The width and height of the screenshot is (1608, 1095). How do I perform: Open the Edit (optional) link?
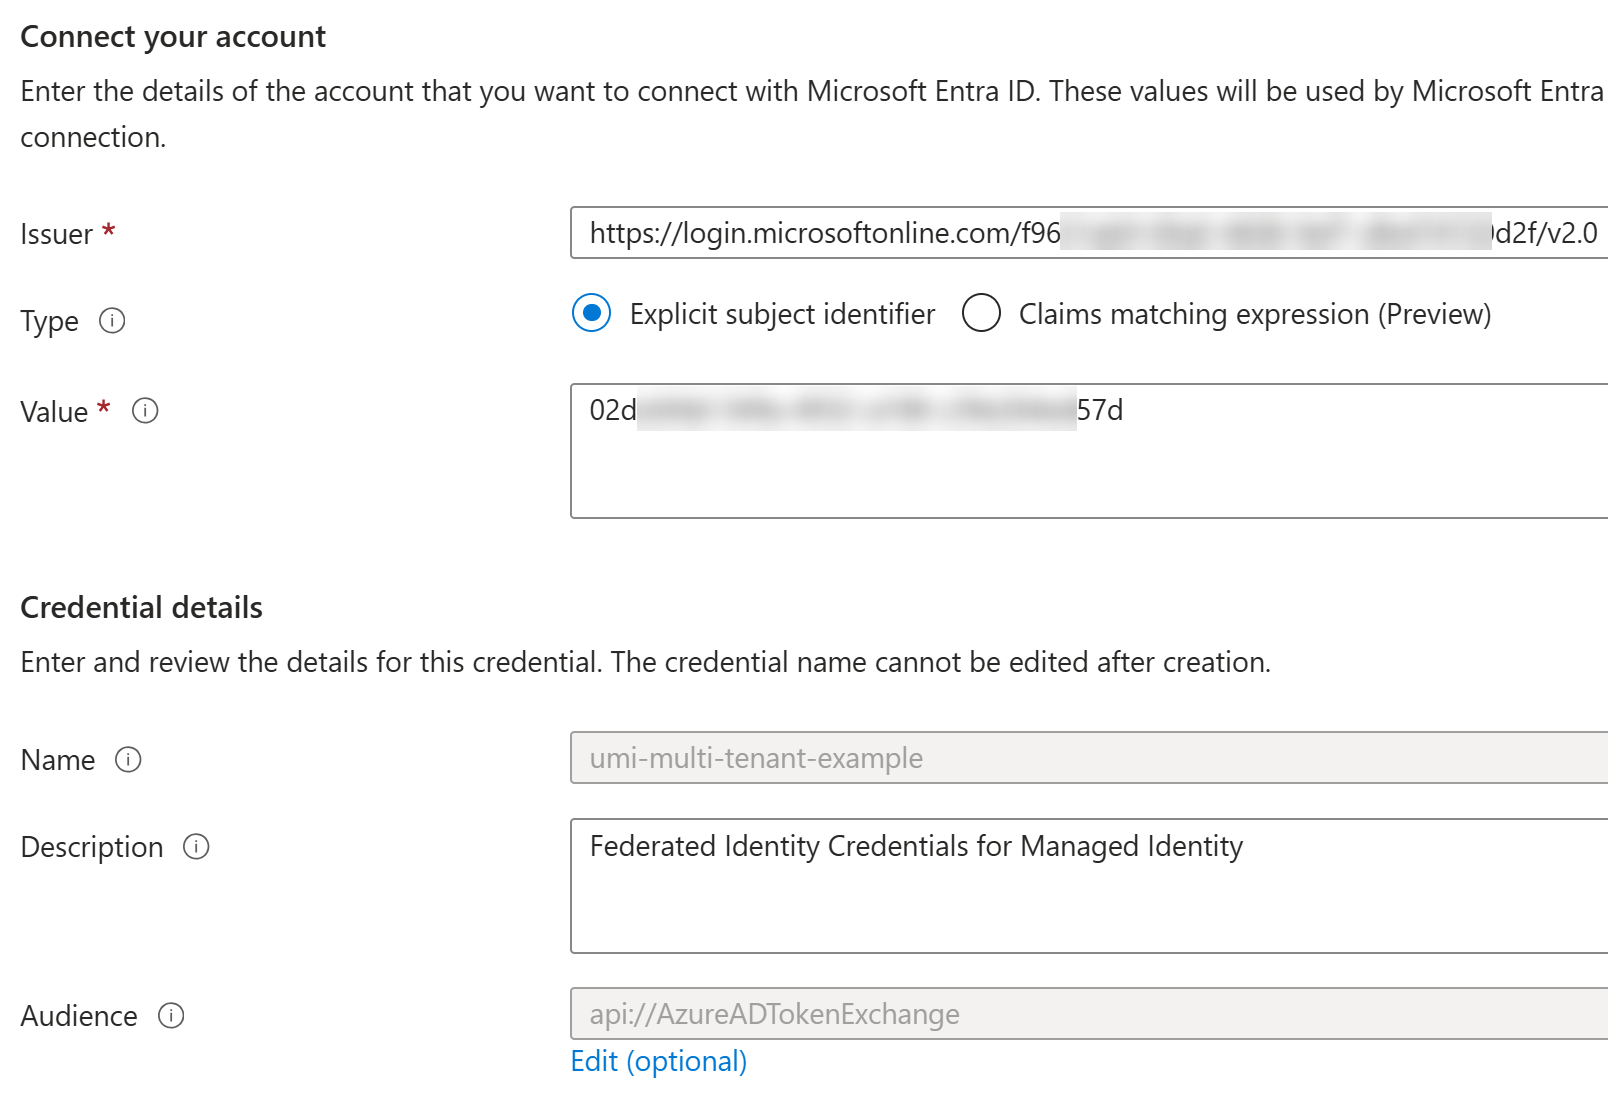coord(659,1061)
